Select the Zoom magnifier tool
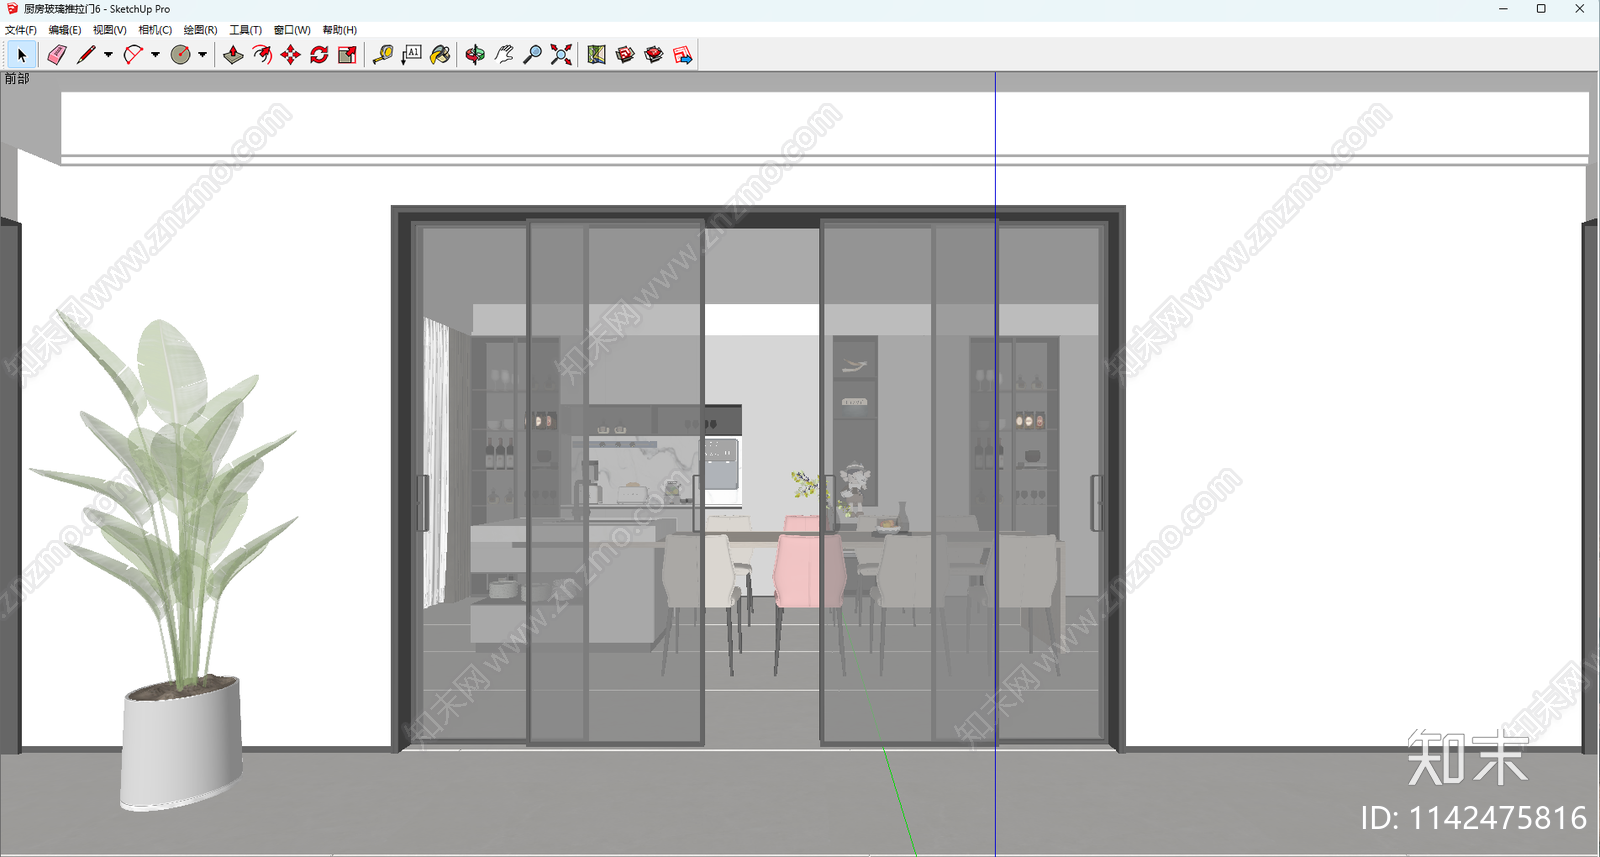 [533, 55]
